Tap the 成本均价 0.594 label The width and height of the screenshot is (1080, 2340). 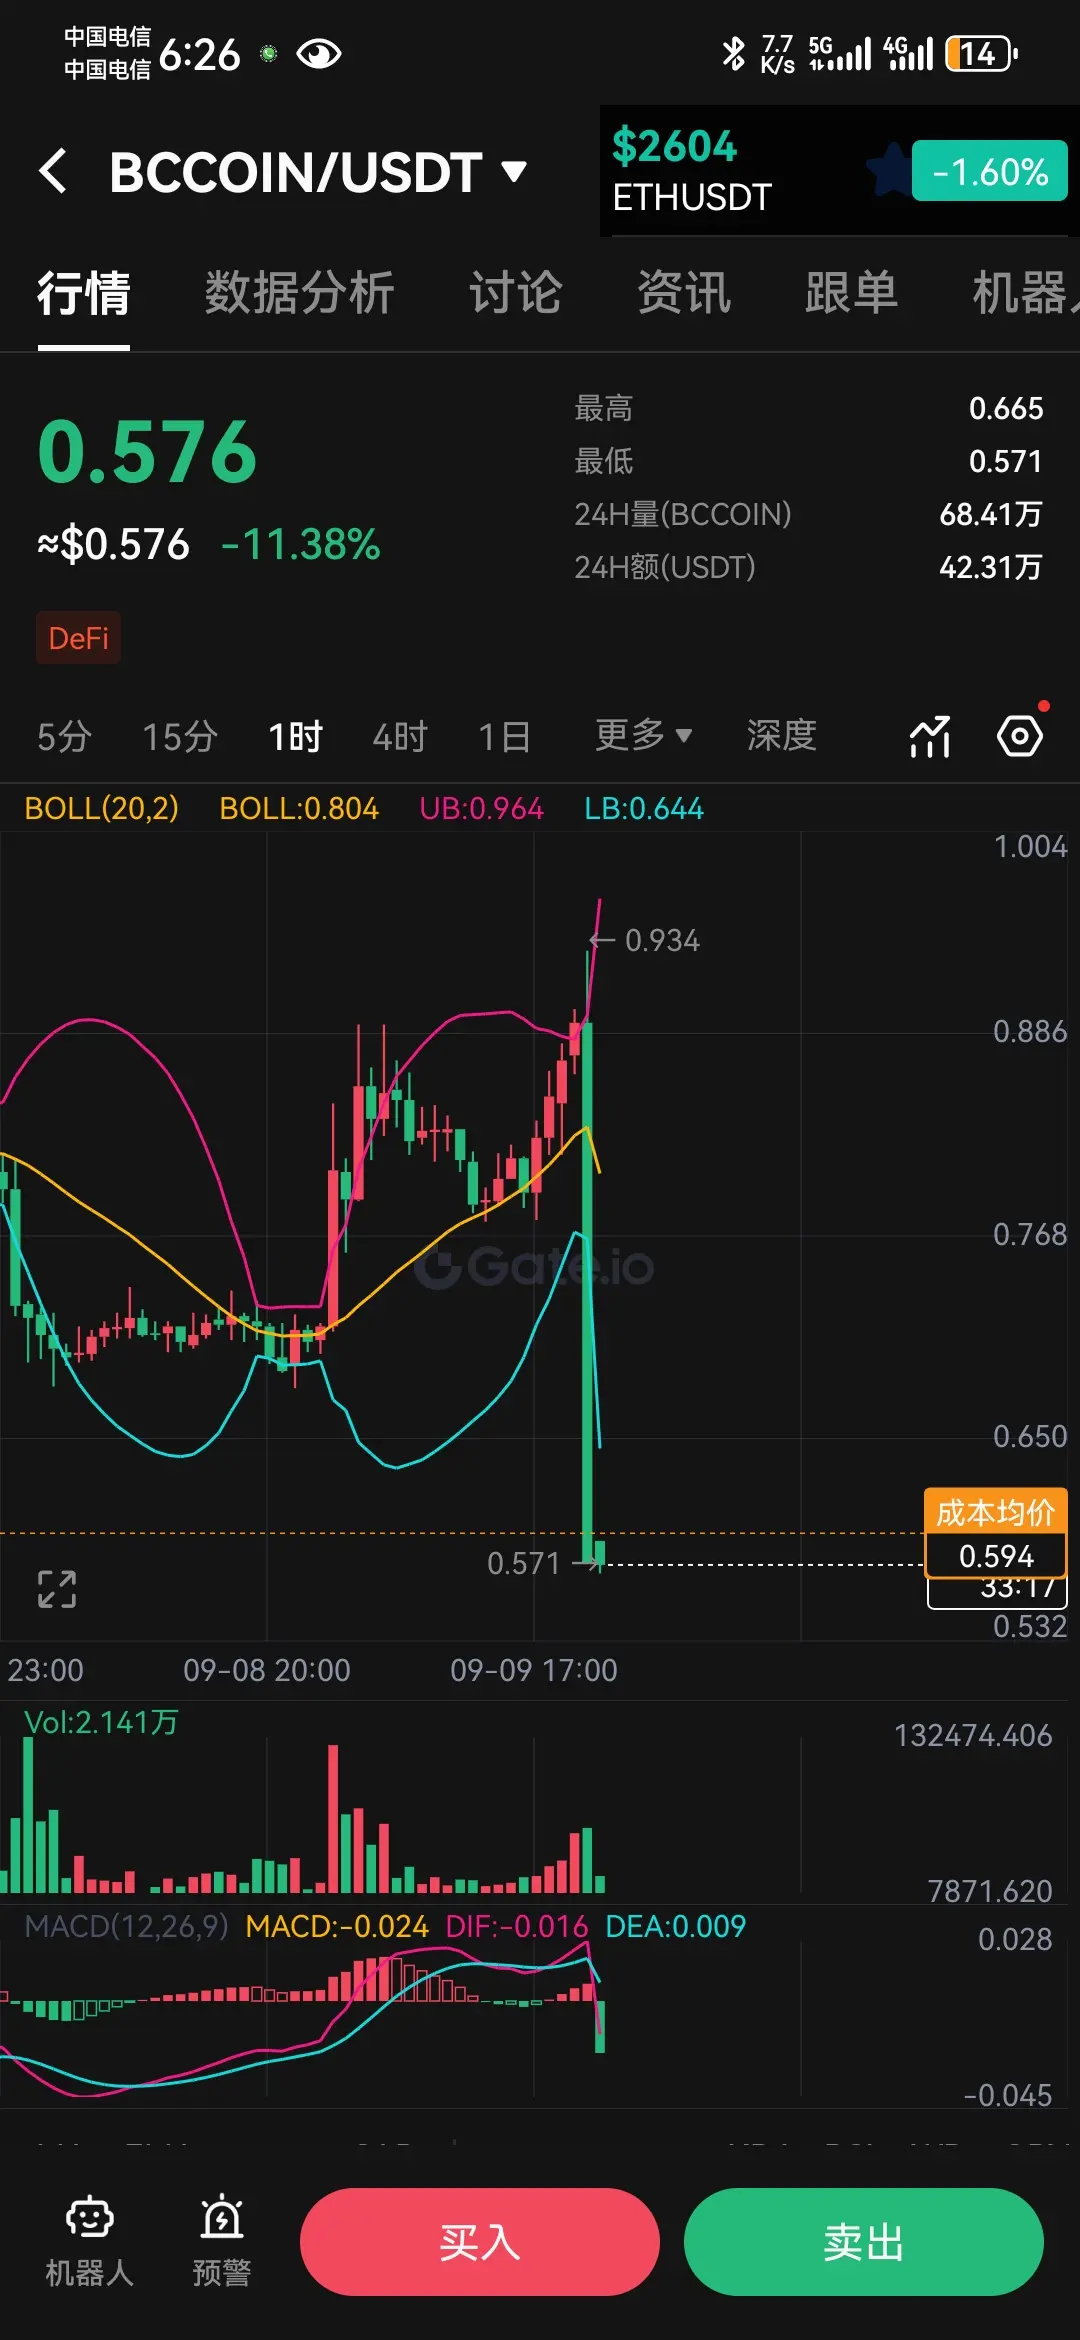996,1533
